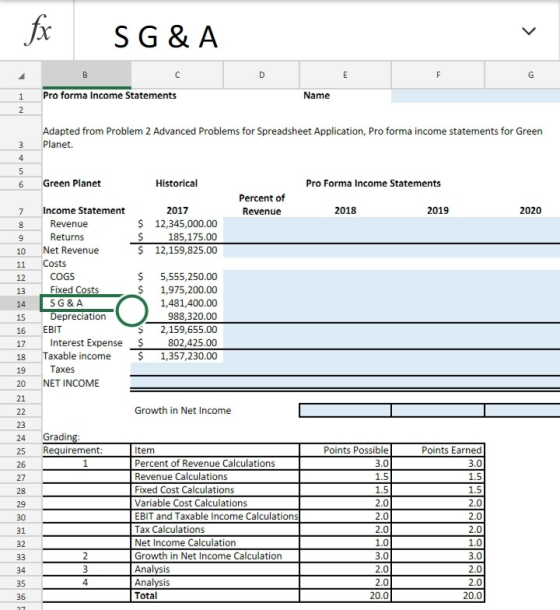
Task: Click the 'Total' cell in grading table
Action: (x=146, y=596)
